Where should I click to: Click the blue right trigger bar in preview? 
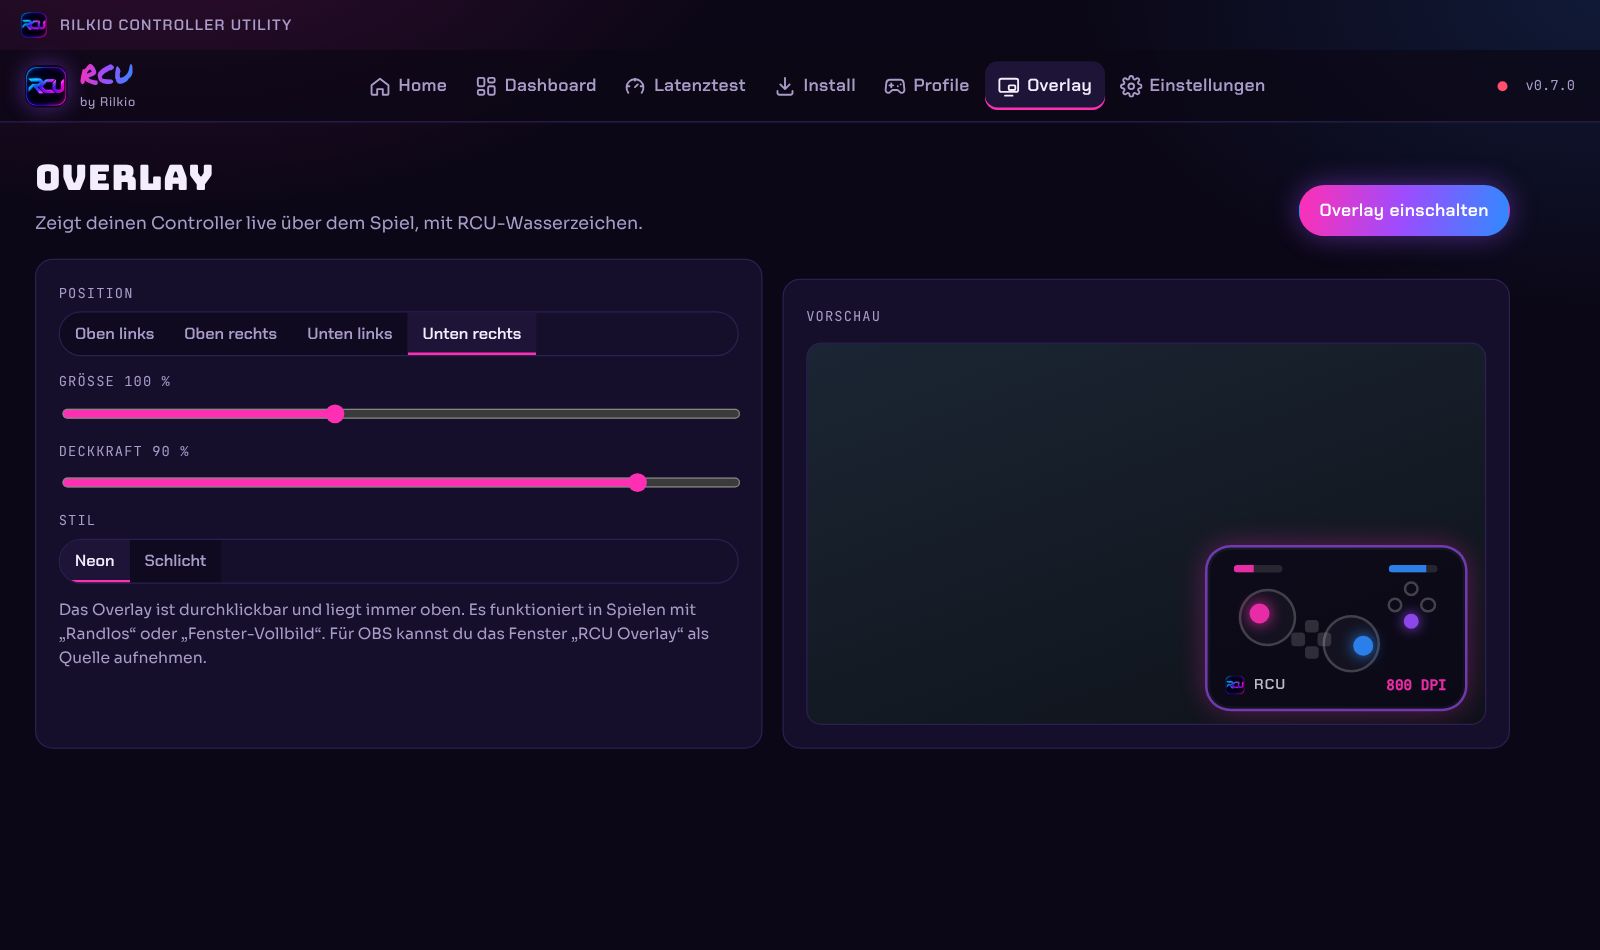pos(1407,568)
